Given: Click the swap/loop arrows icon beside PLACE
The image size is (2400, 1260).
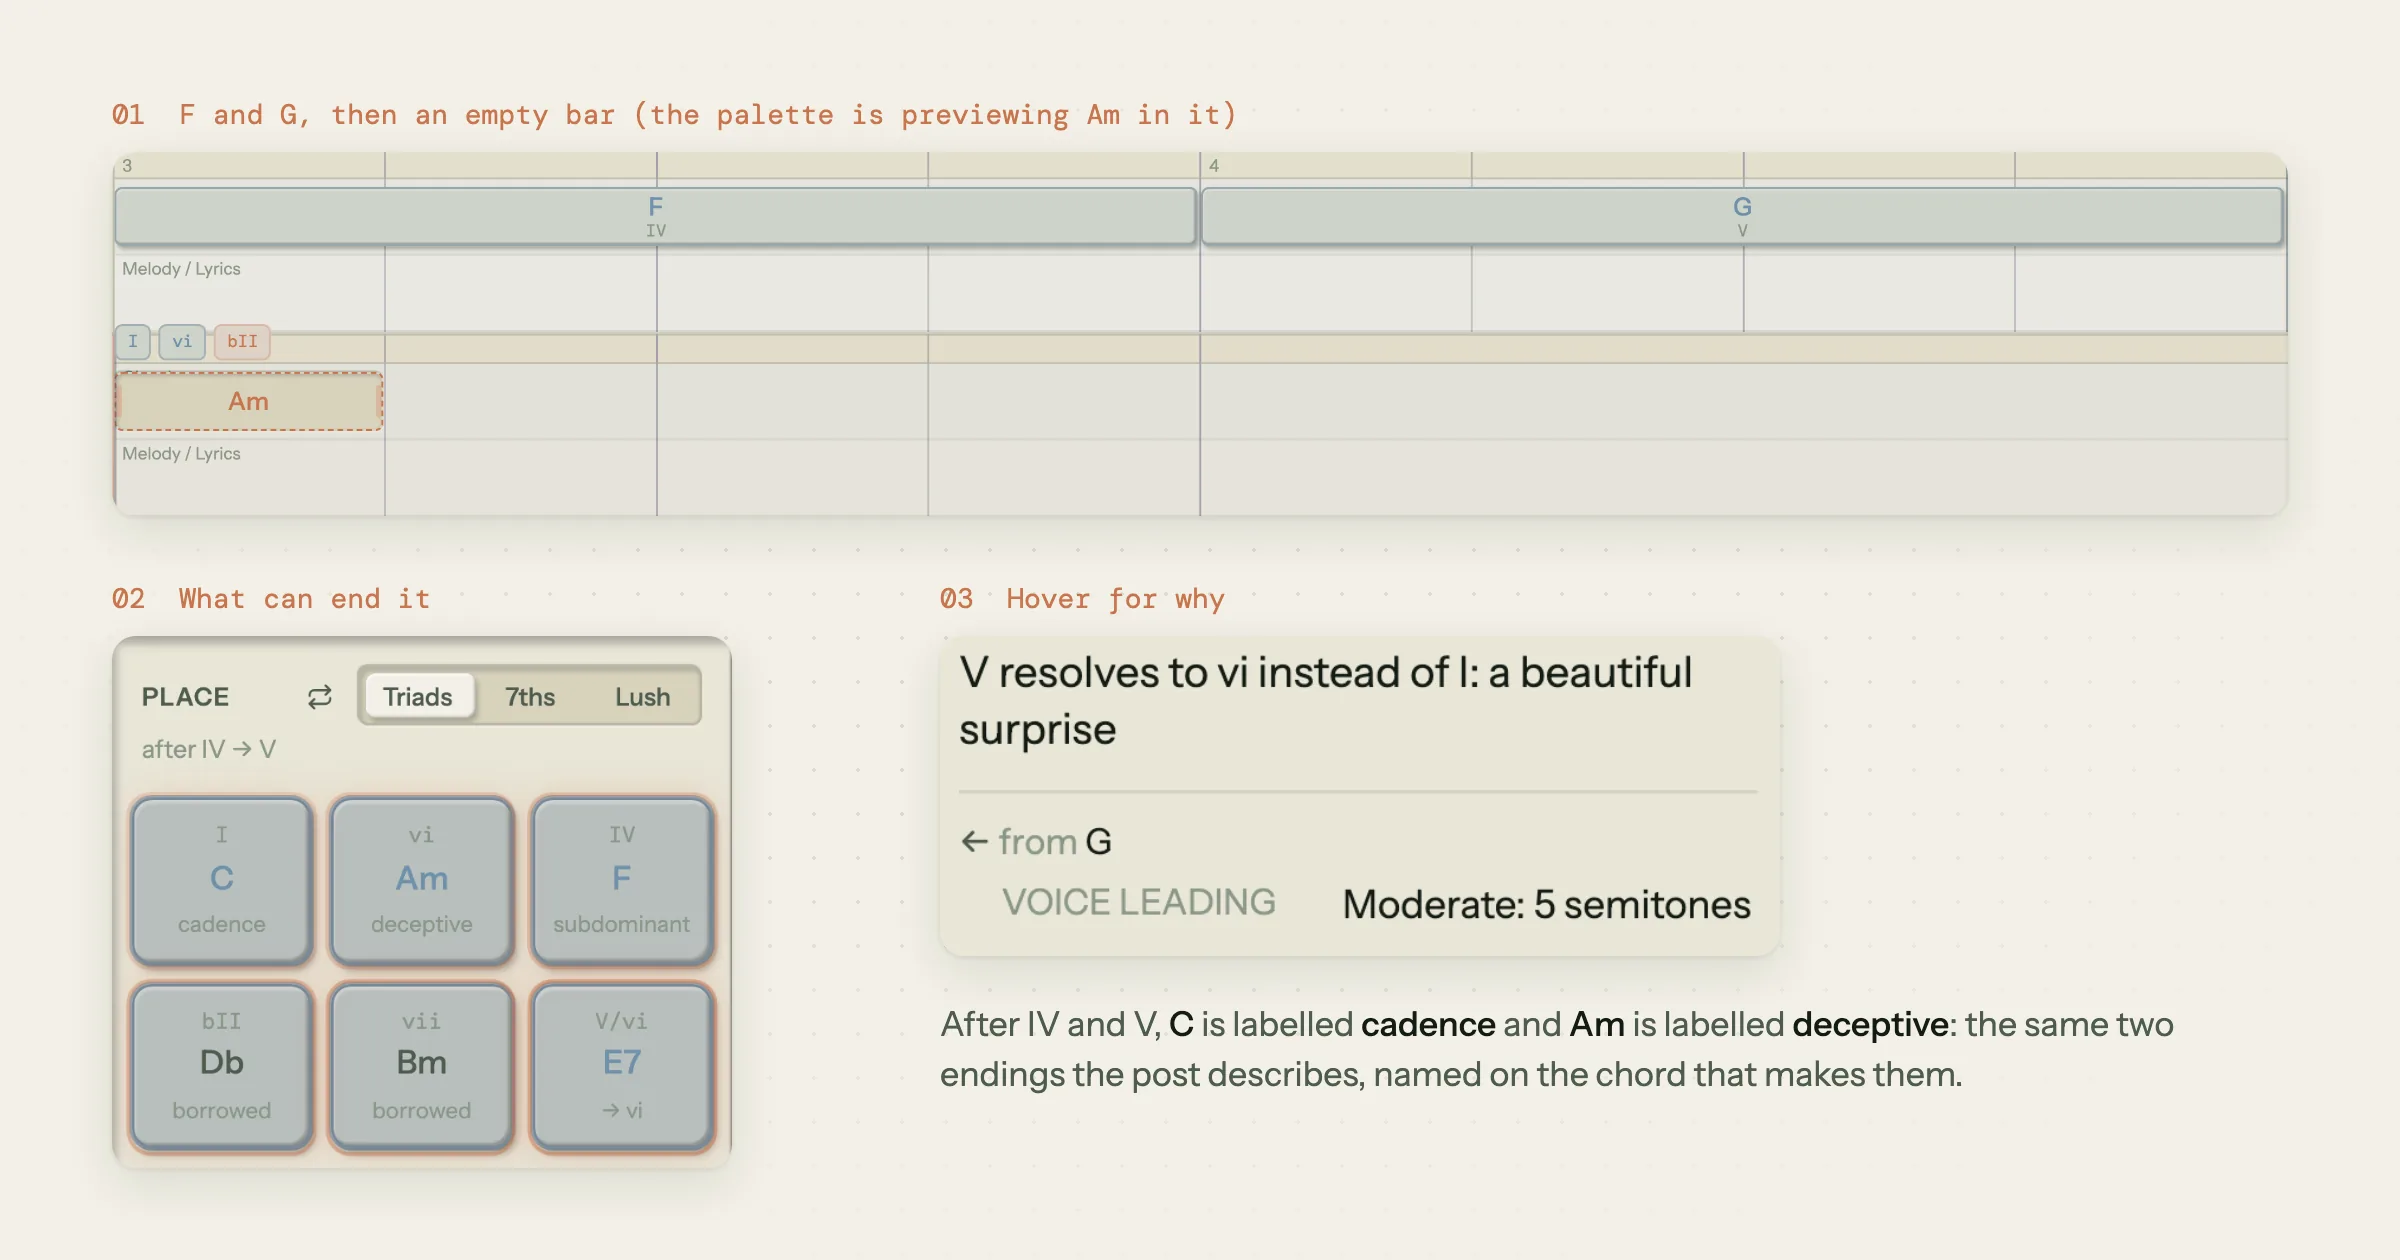Looking at the screenshot, I should 320,697.
